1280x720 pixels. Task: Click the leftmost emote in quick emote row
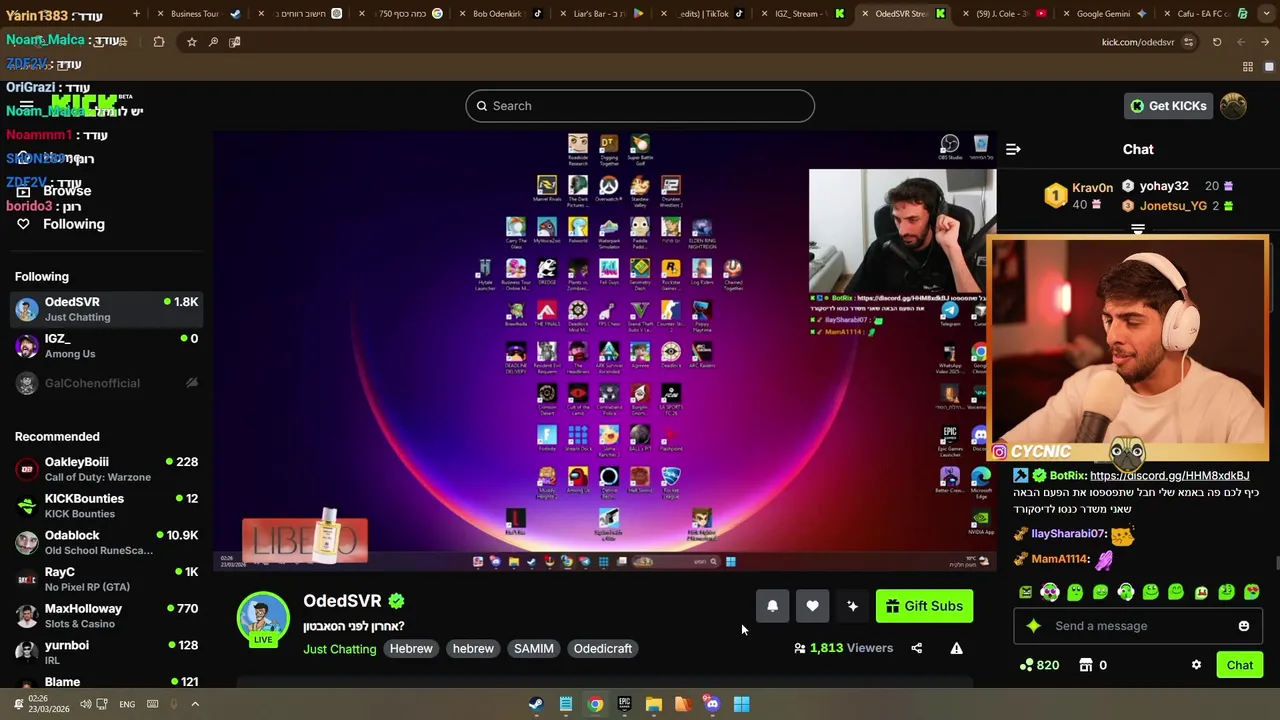[x=1025, y=592]
